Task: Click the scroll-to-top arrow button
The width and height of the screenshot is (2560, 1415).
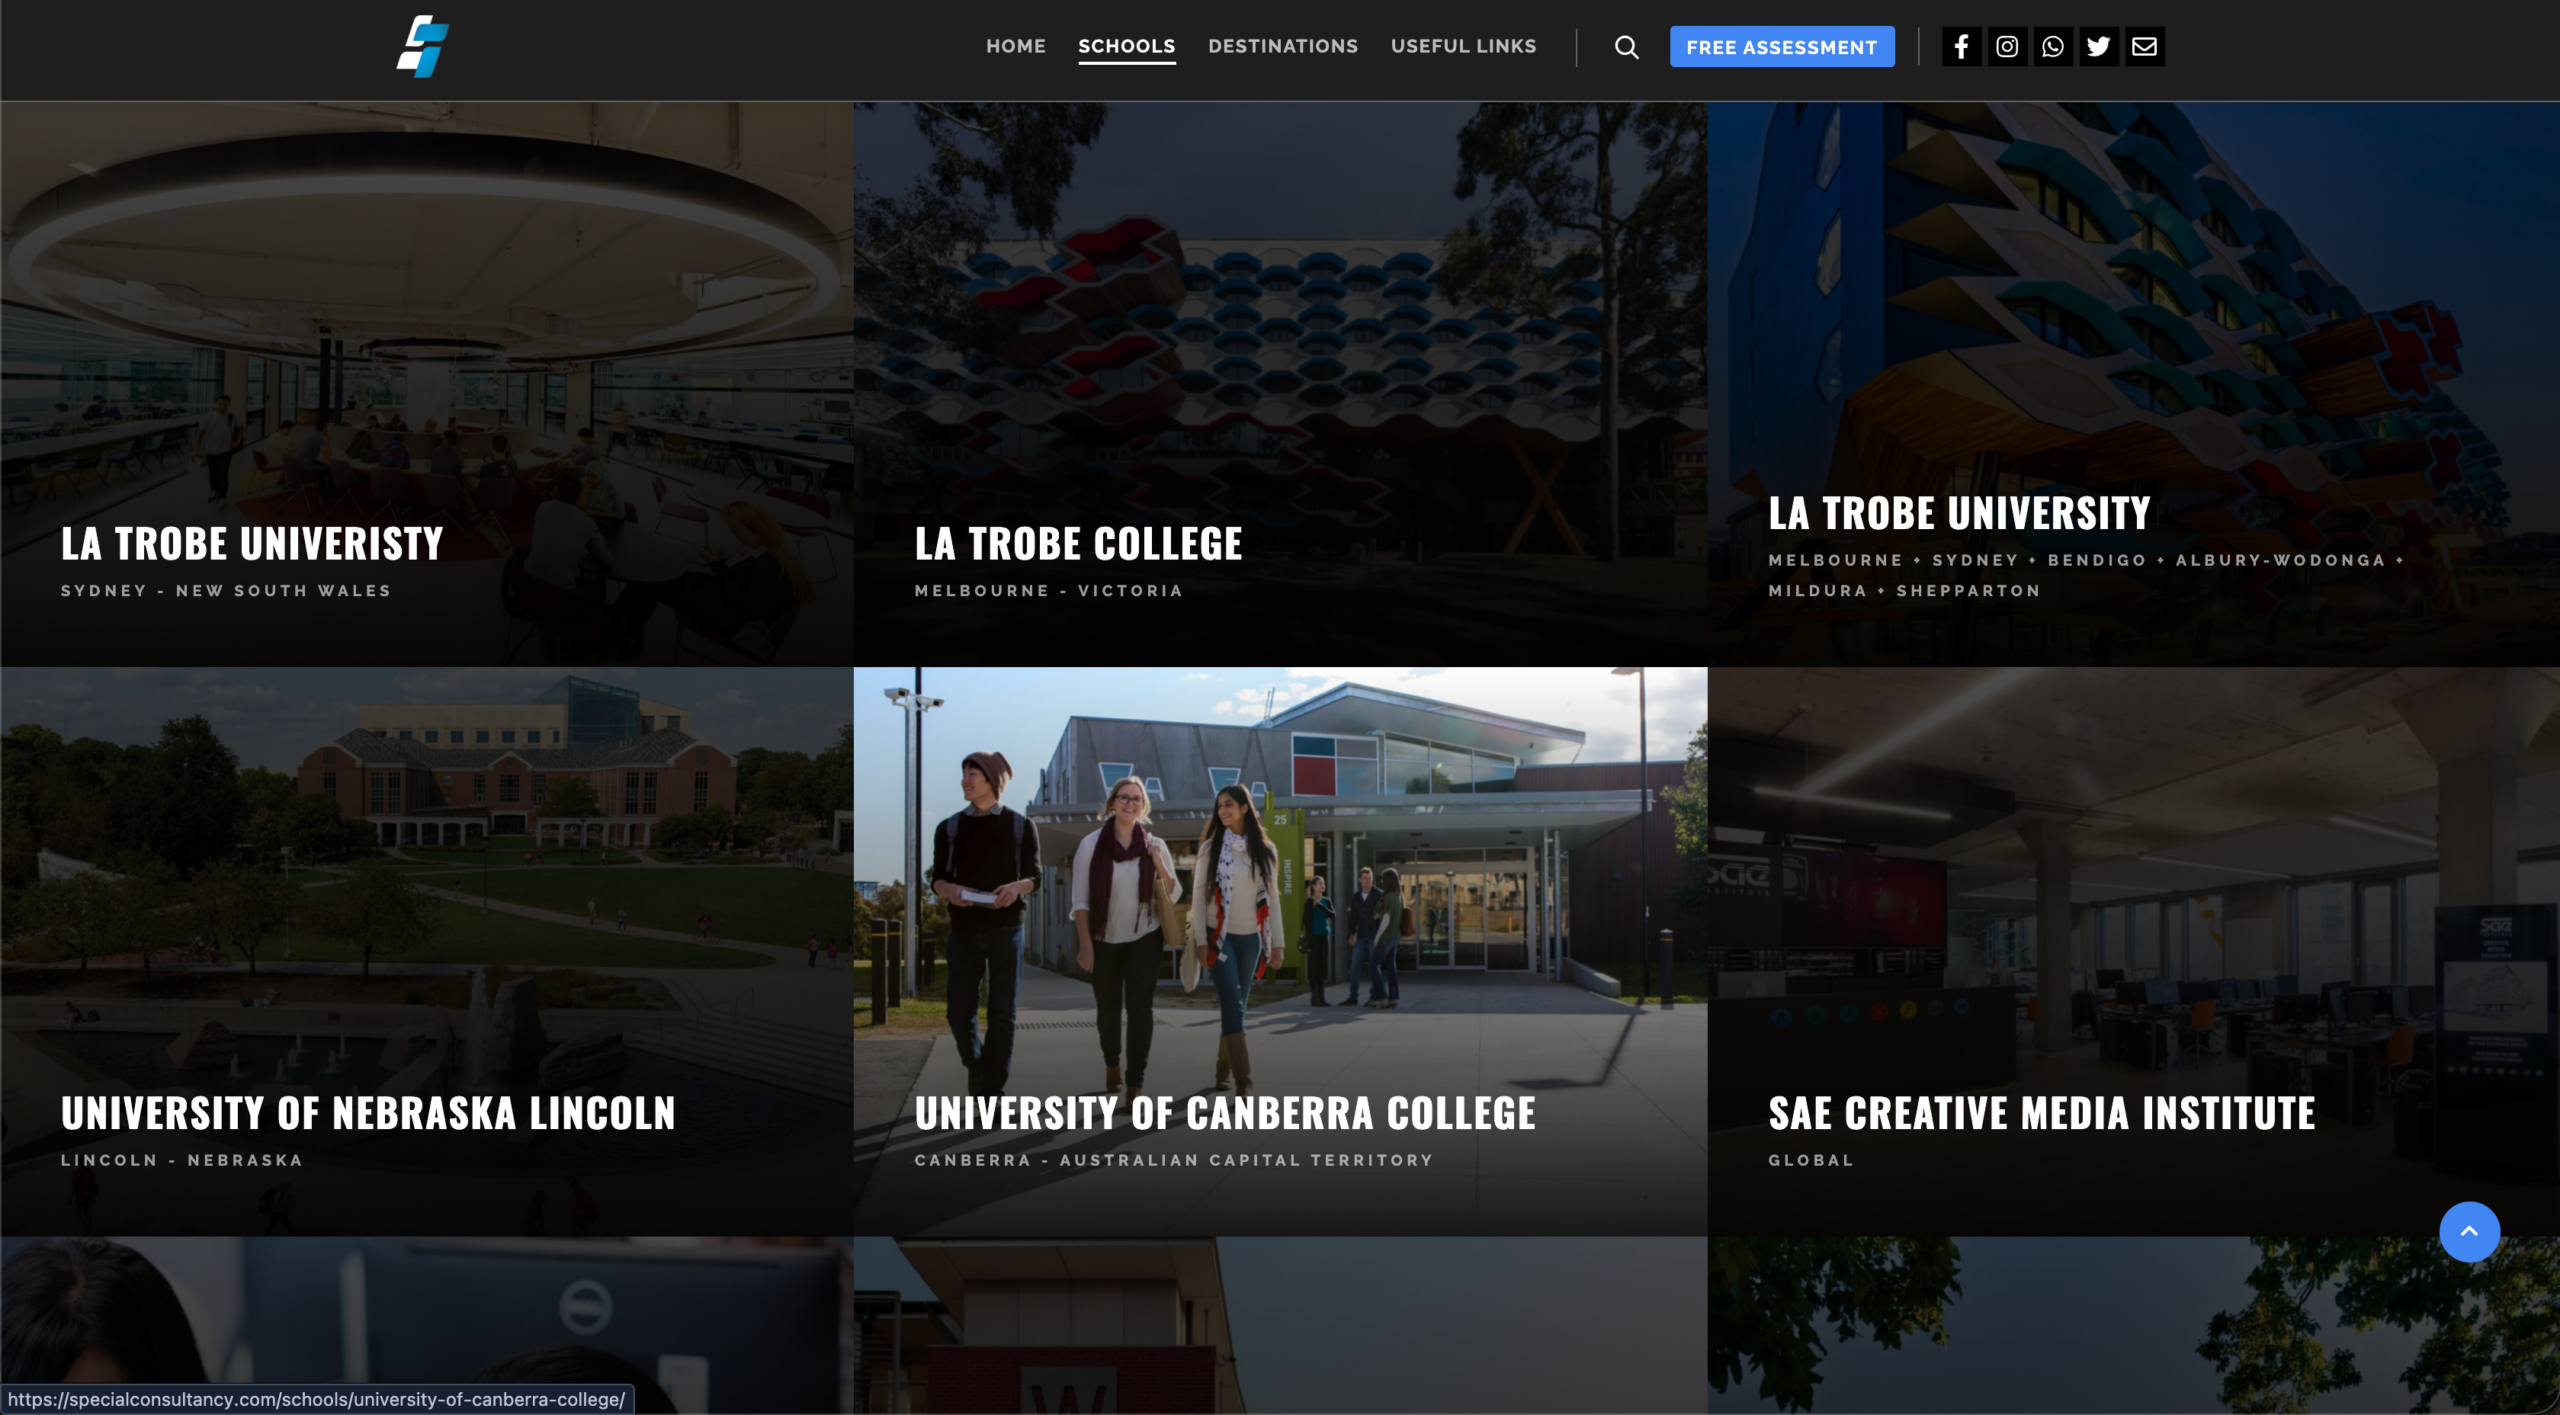Action: (x=2469, y=1231)
